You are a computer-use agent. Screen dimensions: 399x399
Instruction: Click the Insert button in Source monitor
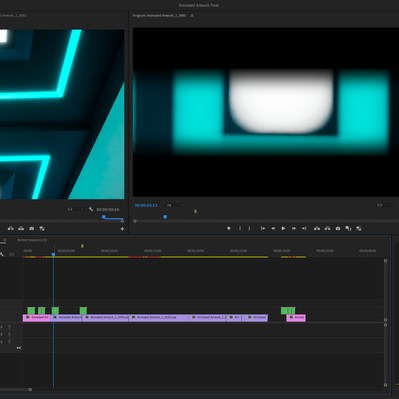tap(11, 228)
